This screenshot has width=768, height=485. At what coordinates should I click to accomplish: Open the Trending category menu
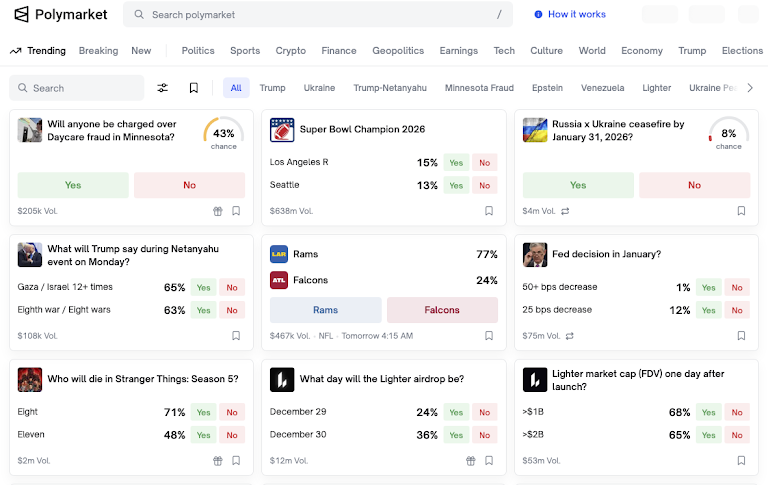point(38,51)
